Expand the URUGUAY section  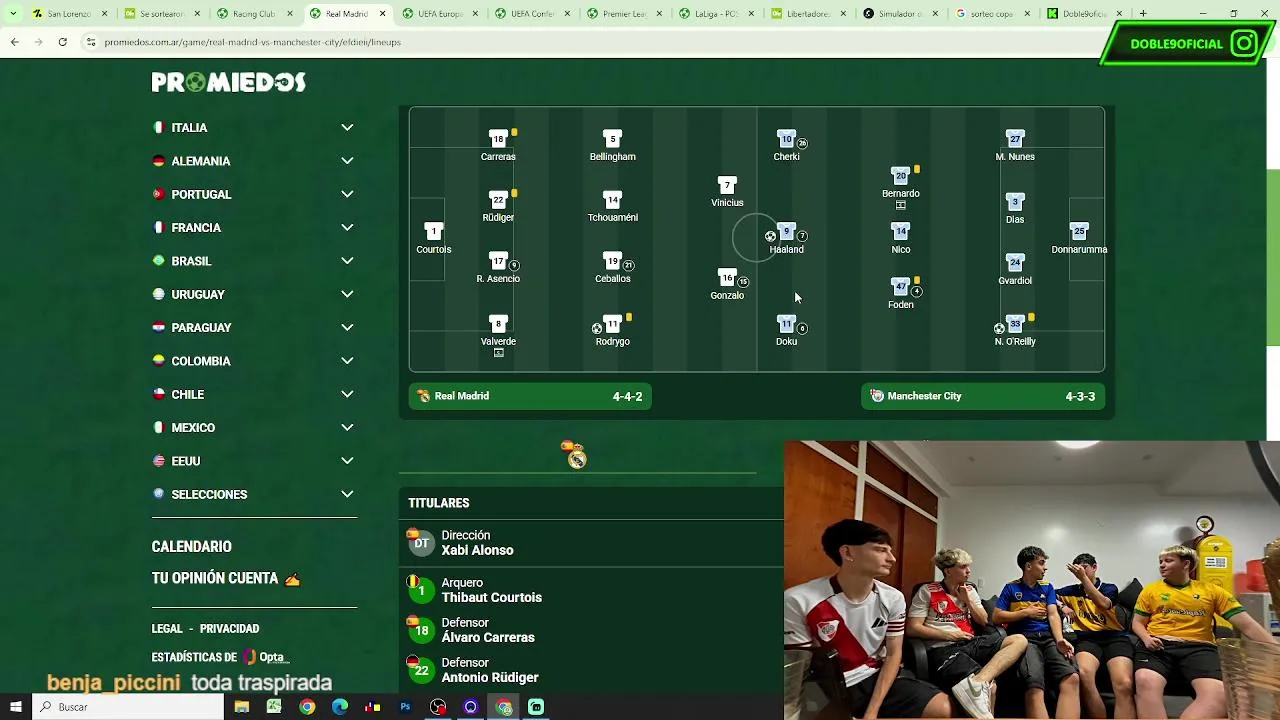[347, 294]
